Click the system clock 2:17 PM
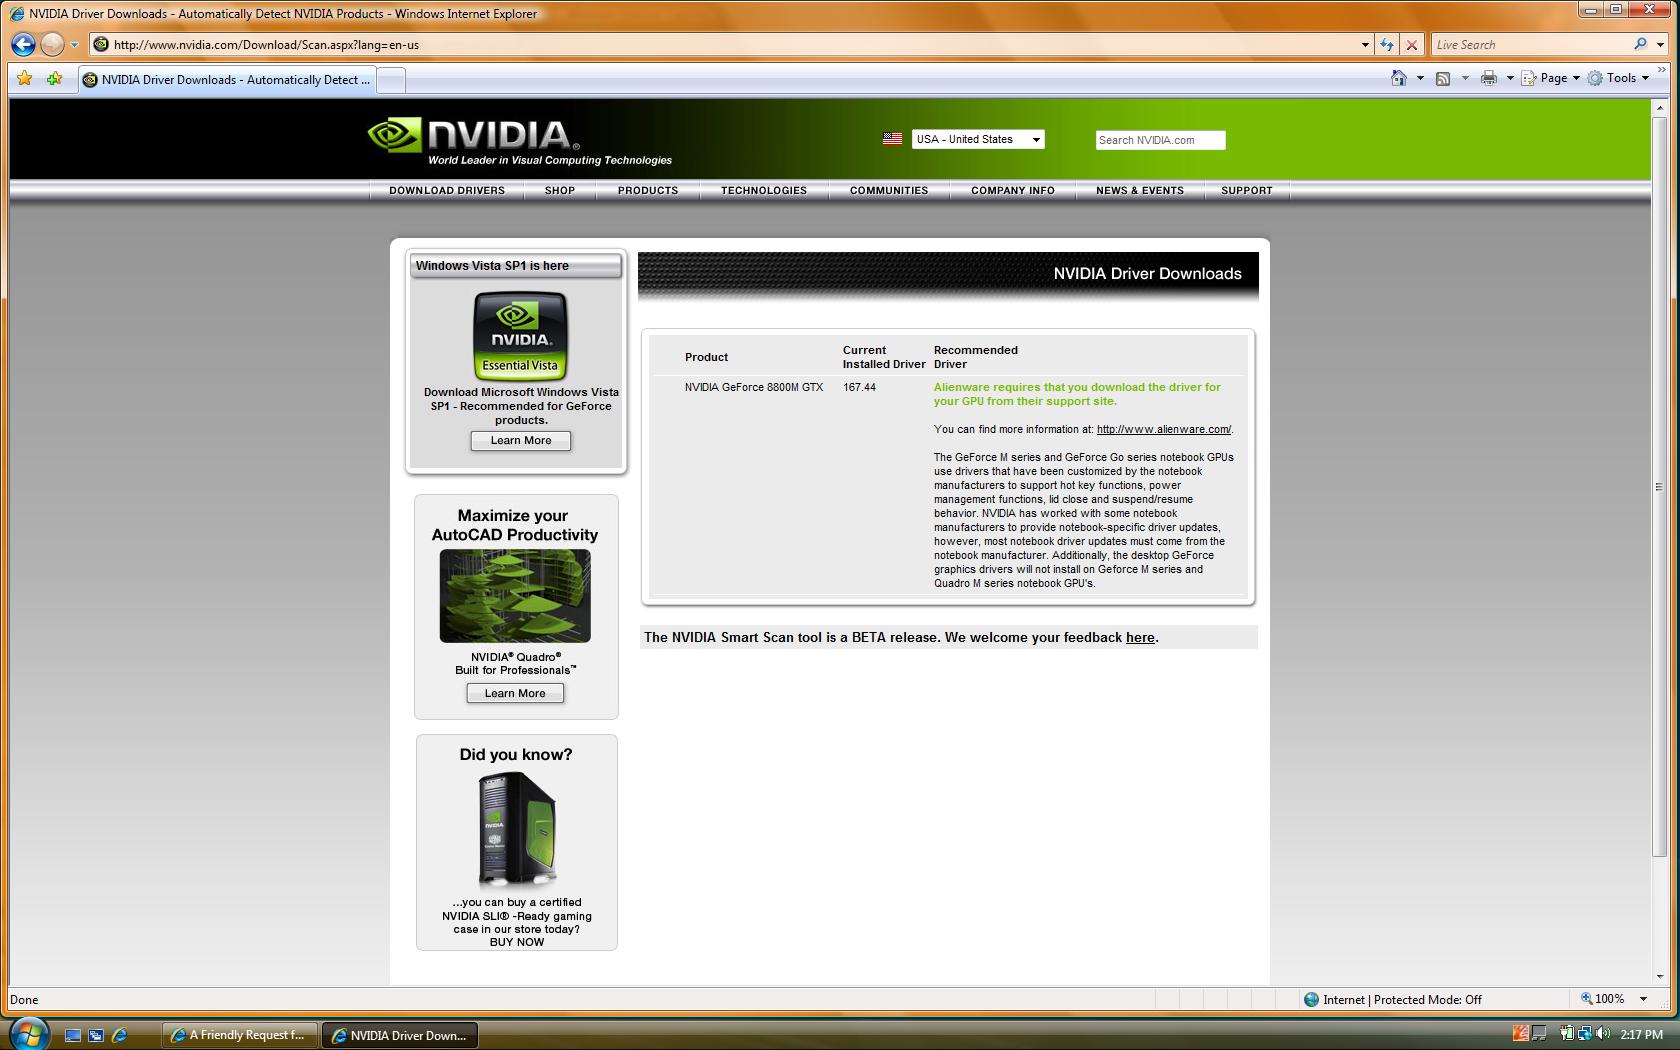Screen dimensions: 1680x1050 [1642, 1035]
